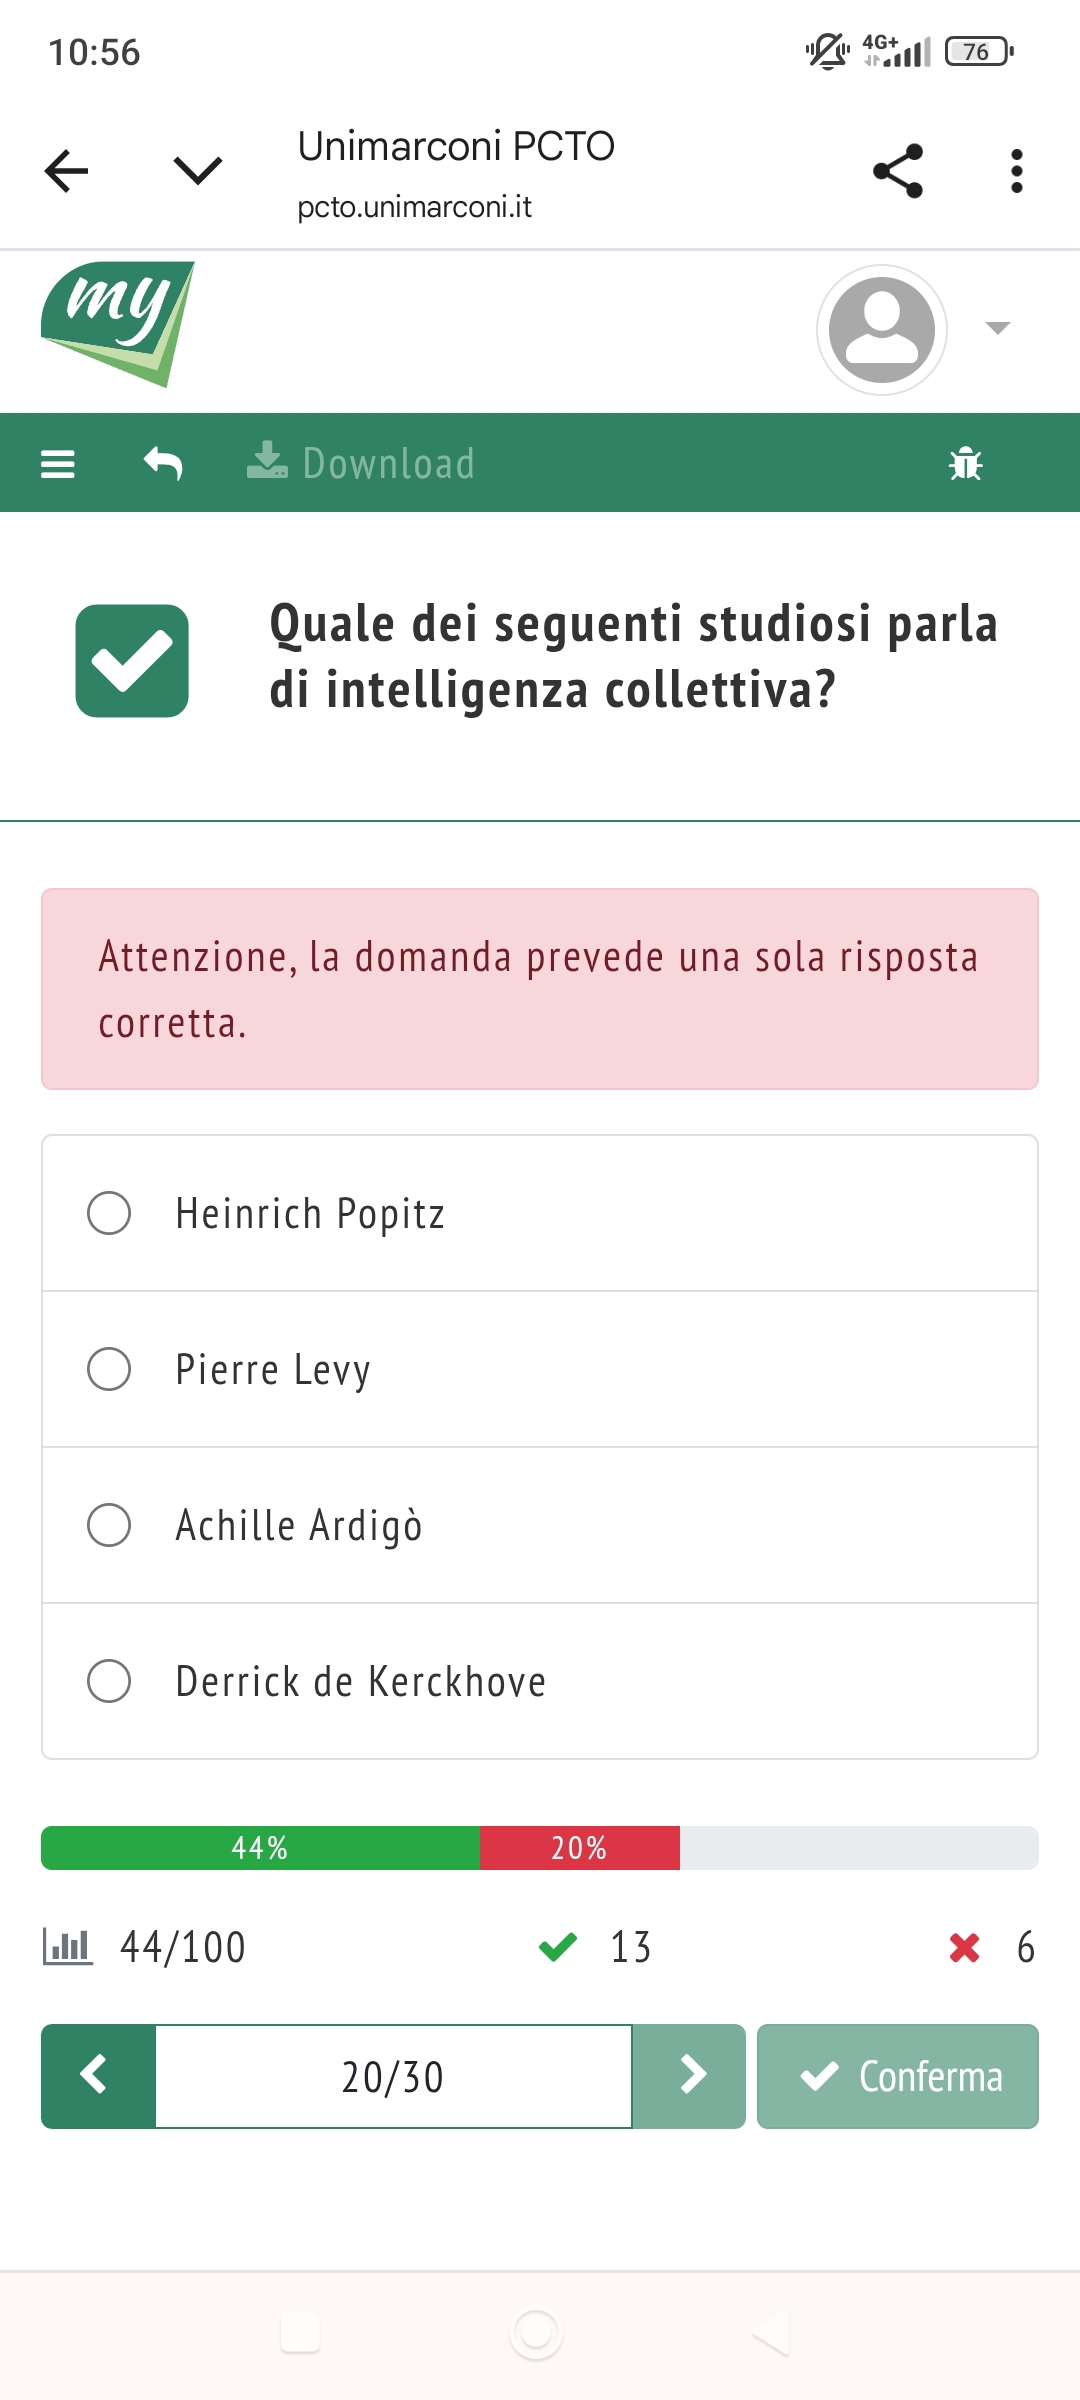
Task: Open the share icon in browser bar
Action: 897,171
